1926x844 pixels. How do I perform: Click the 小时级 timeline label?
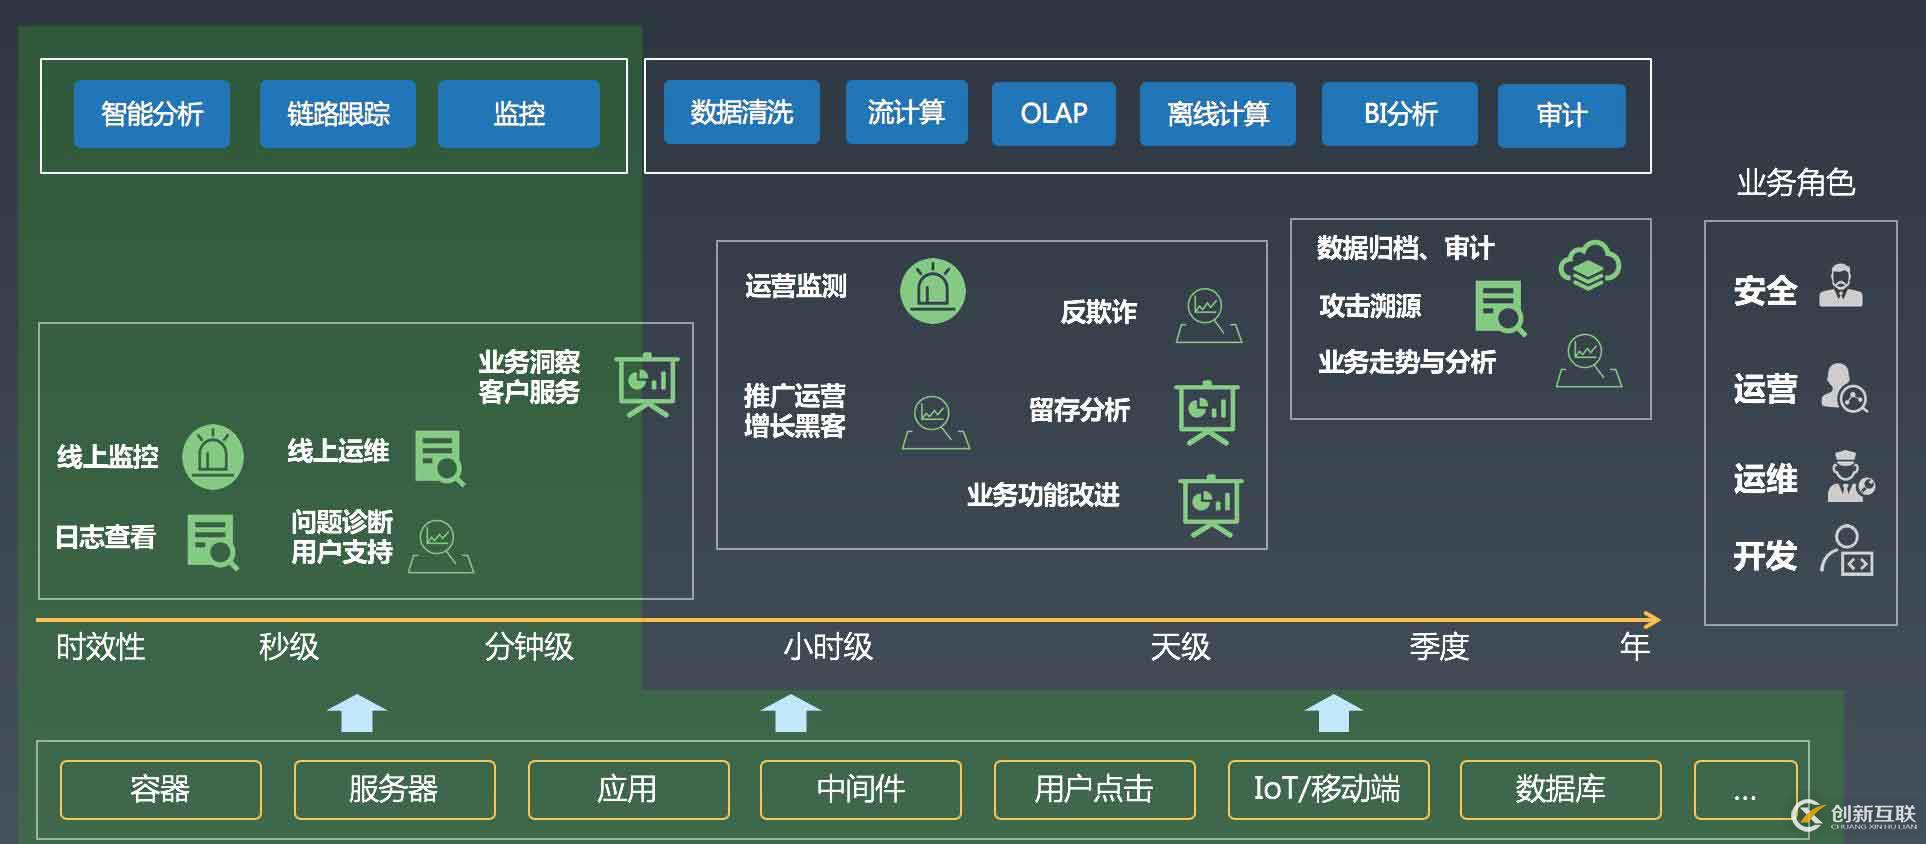[x=828, y=648]
